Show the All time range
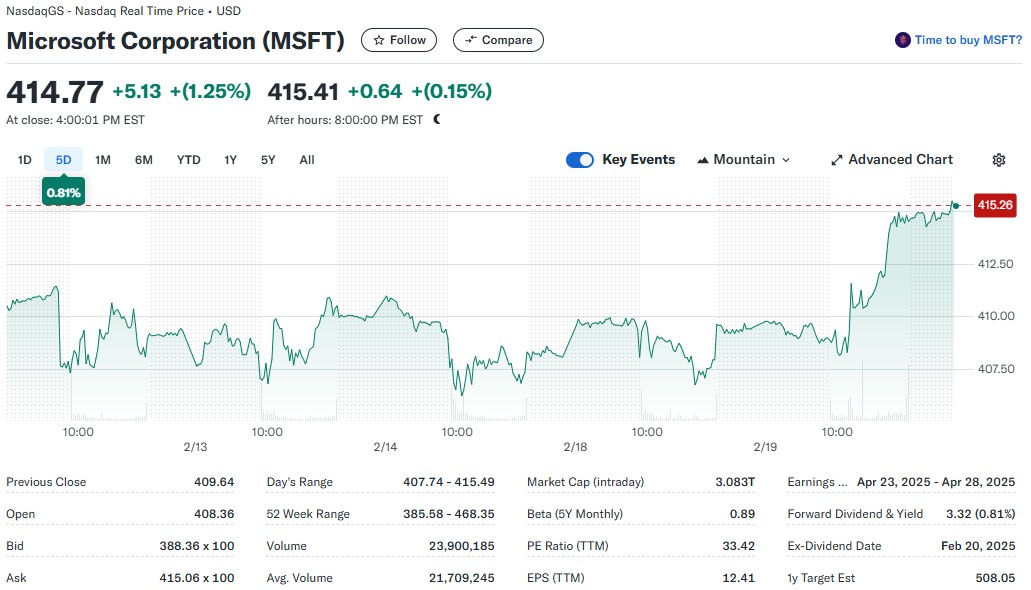The image size is (1031, 590). [x=307, y=160]
